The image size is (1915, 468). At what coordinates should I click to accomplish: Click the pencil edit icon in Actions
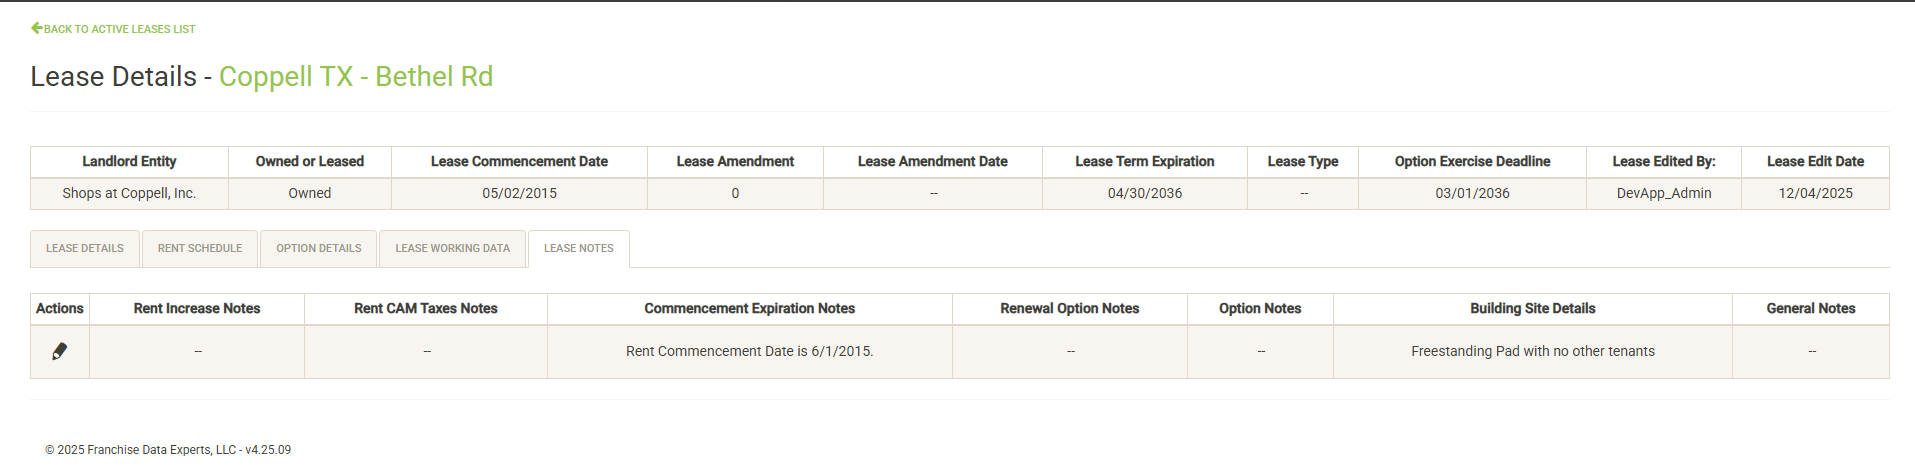[59, 351]
